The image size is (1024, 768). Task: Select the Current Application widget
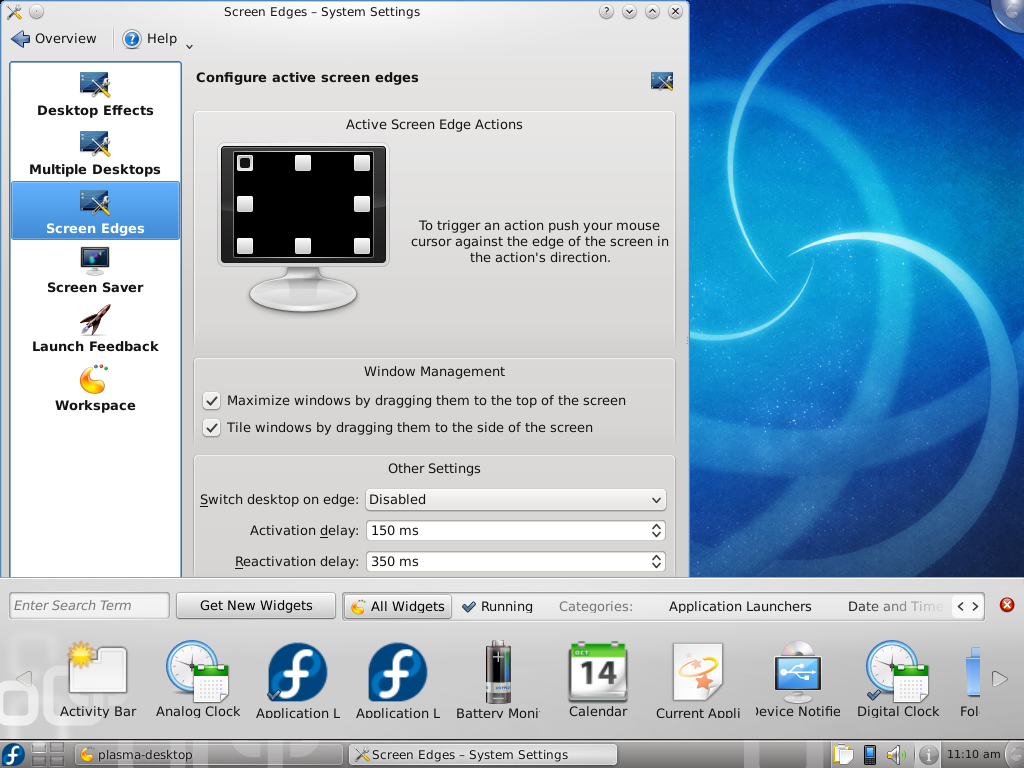coord(698,679)
